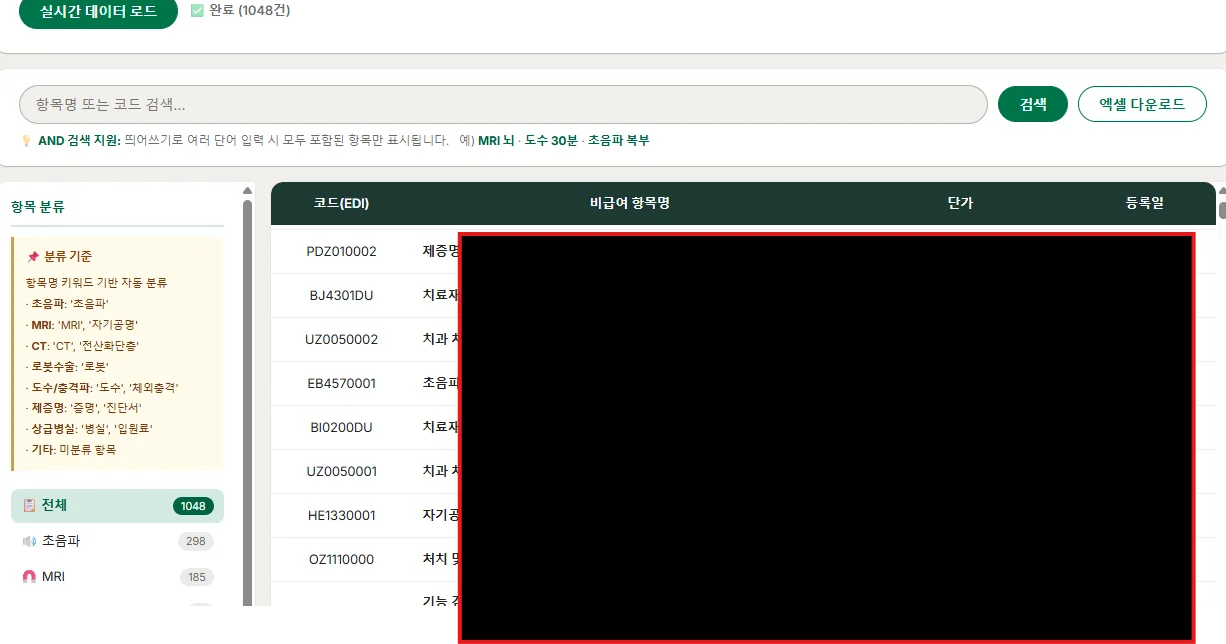The width and height of the screenshot is (1226, 644).
Task: Click the 단가 column header
Action: (960, 203)
